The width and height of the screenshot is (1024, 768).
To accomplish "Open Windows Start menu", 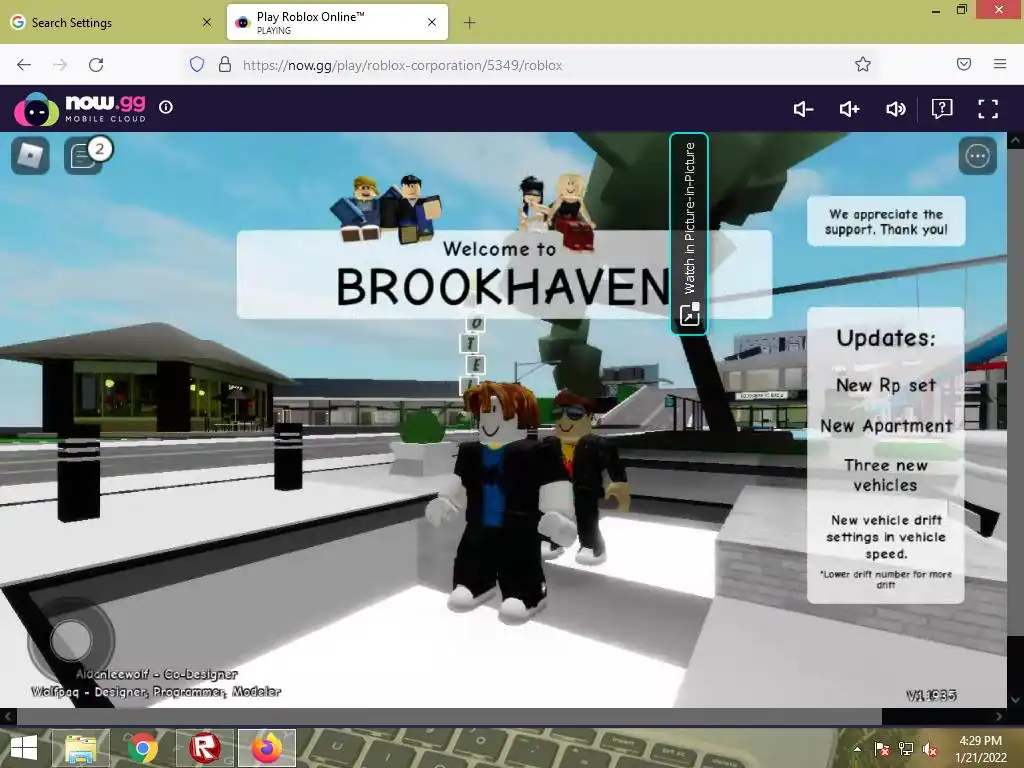I will click(24, 748).
